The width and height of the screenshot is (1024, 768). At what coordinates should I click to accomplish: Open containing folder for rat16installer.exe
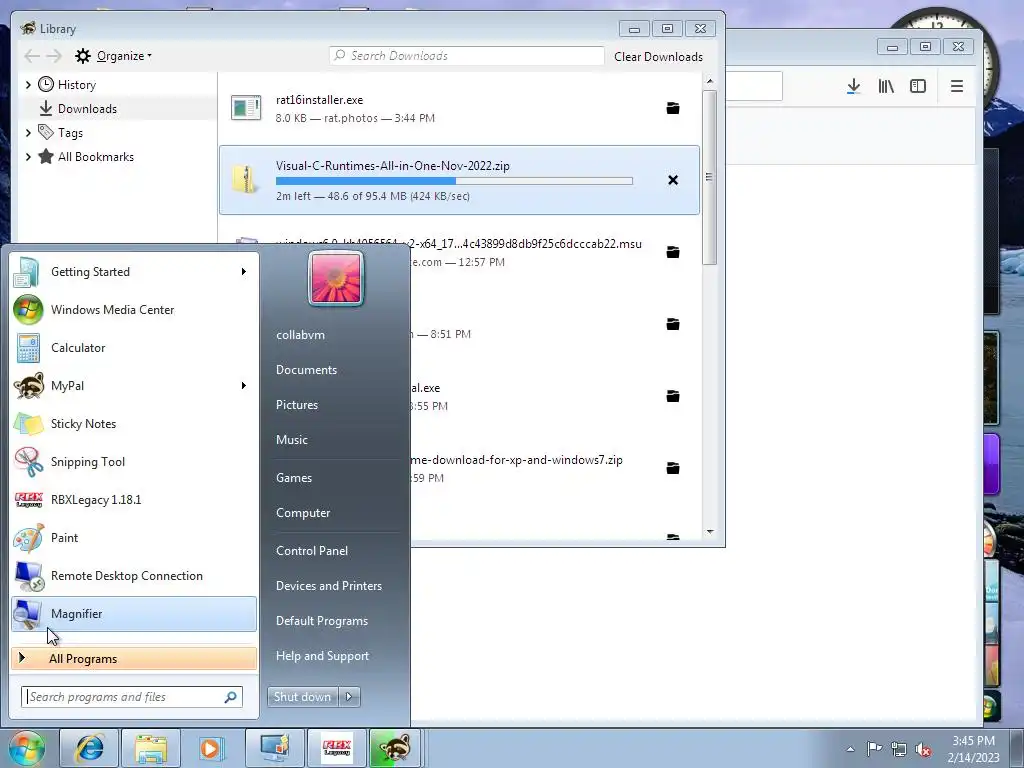point(673,108)
